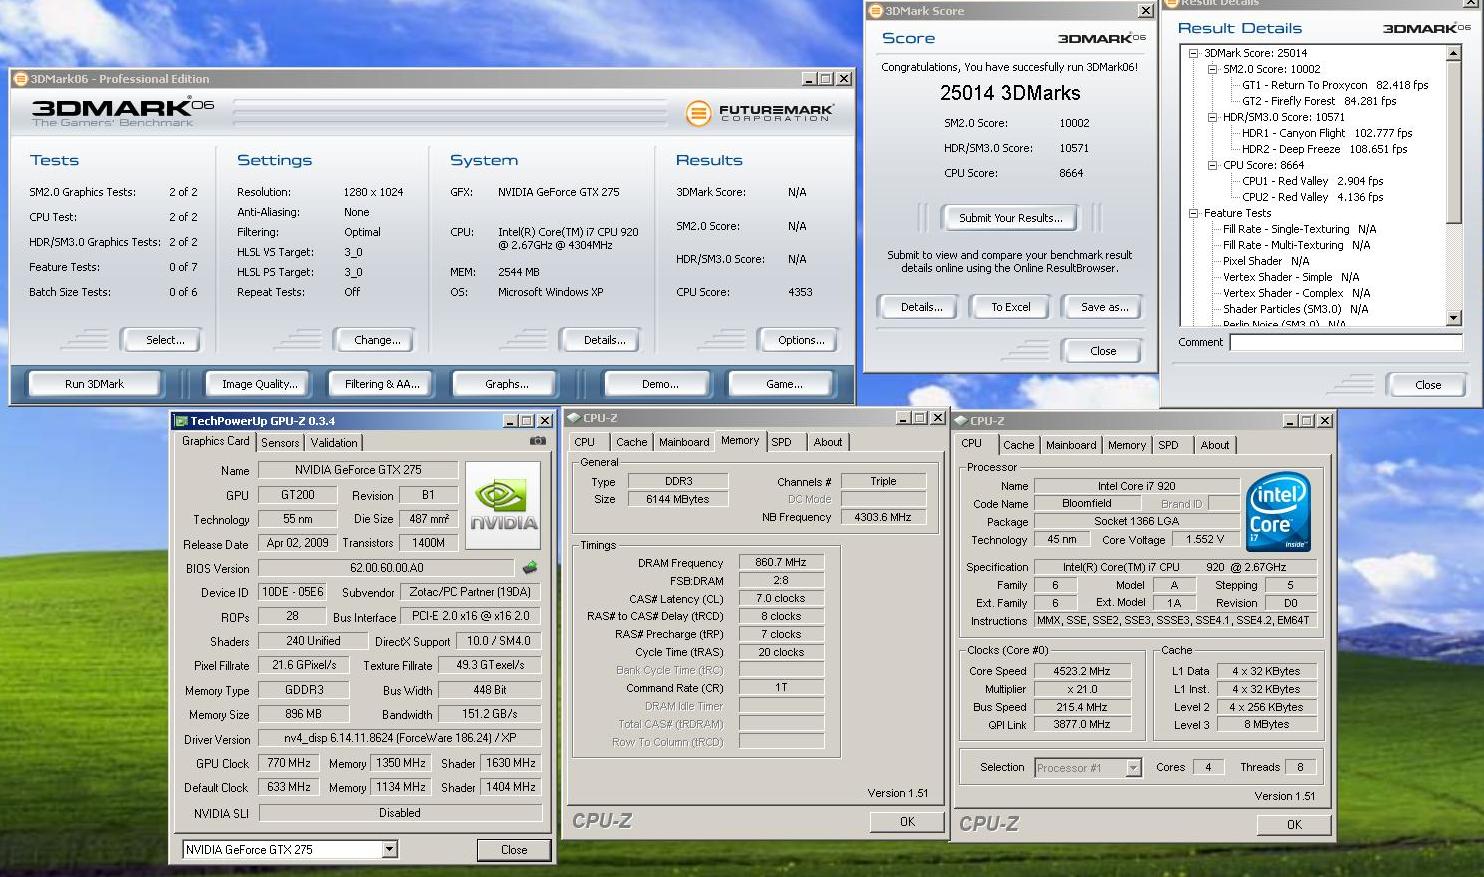Click Result Details scrollbar down arrow
The width and height of the screenshot is (1484, 877).
1454,318
